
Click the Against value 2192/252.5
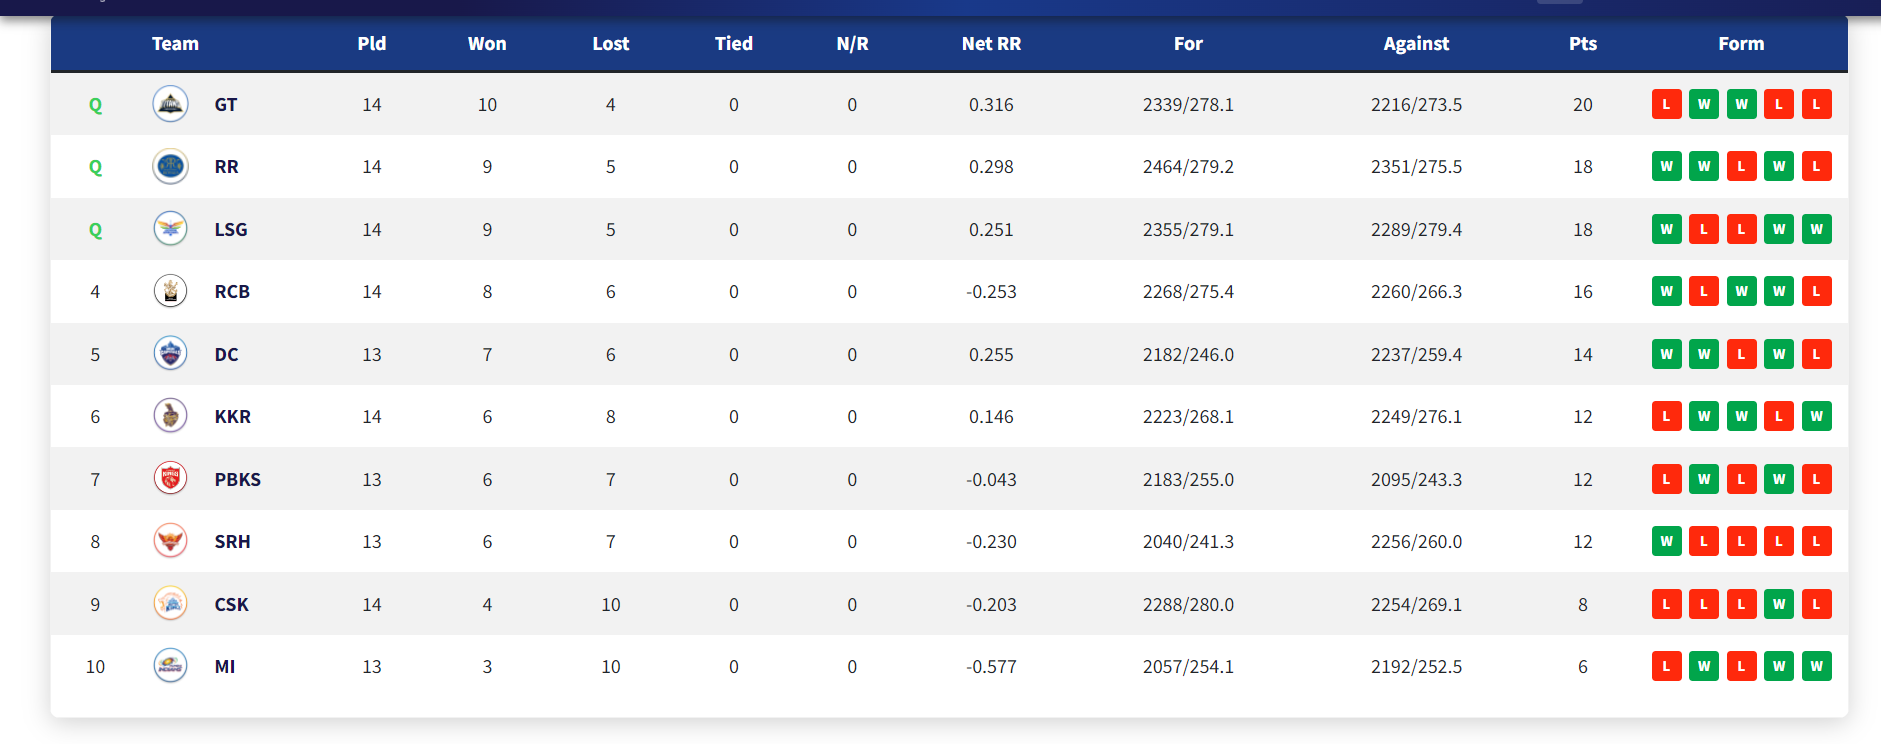[1416, 666]
